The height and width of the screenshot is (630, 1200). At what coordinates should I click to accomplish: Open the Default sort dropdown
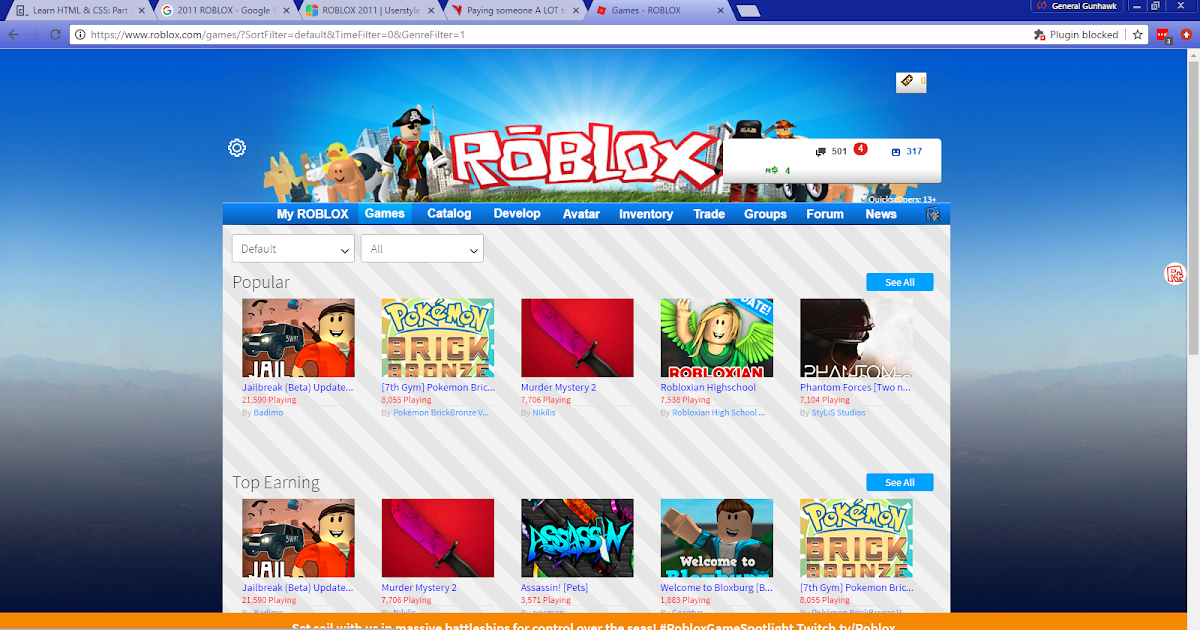[293, 248]
